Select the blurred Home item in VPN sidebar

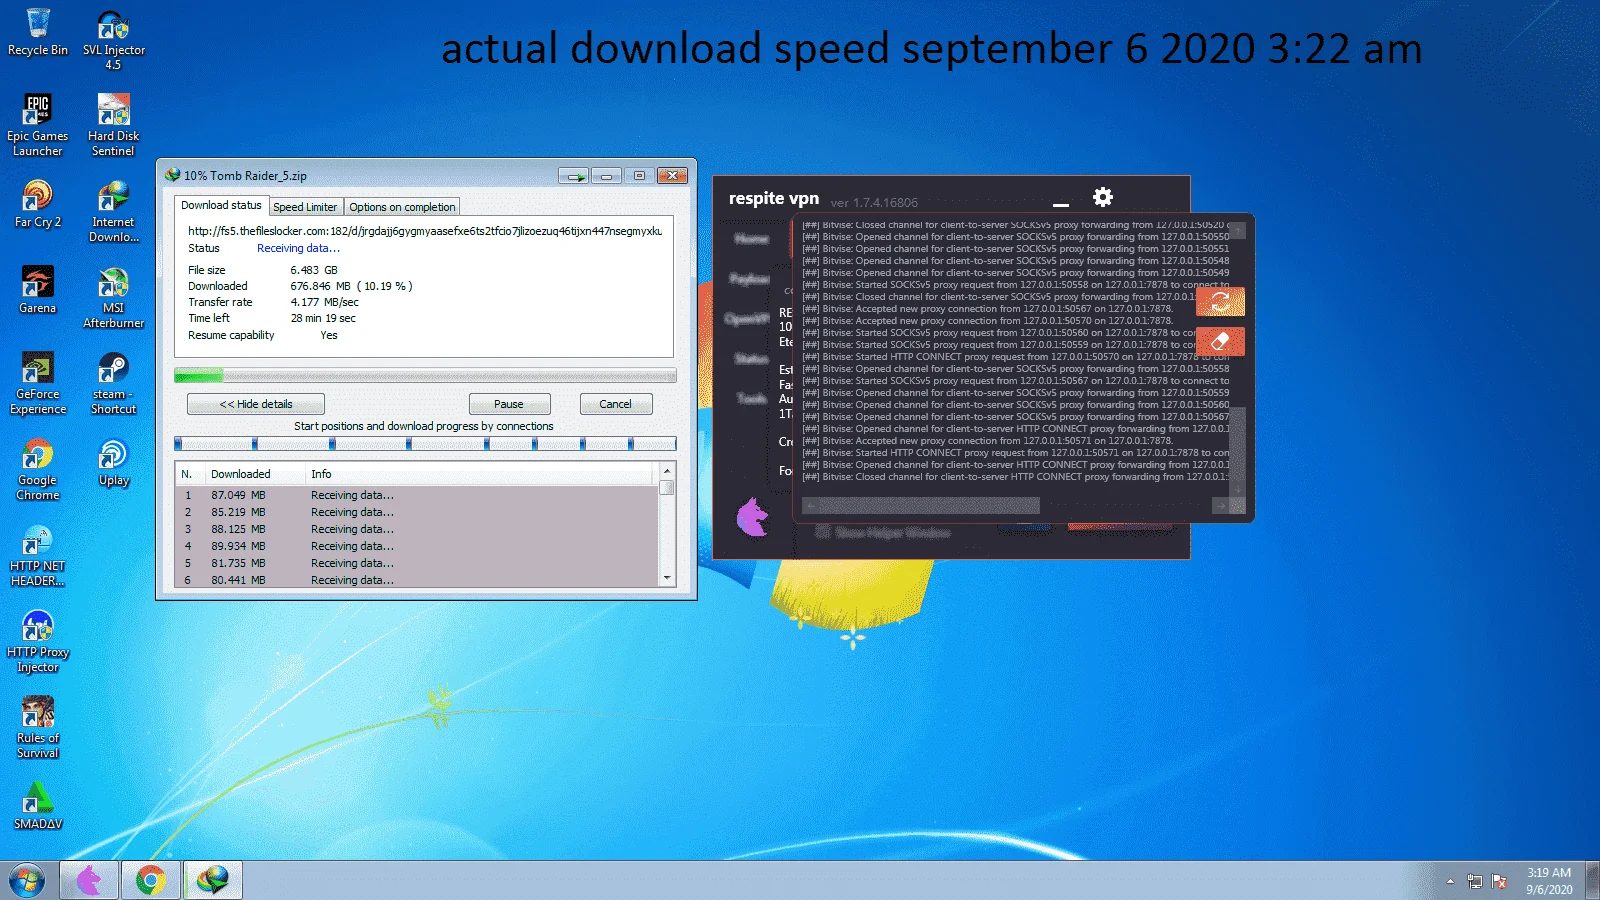click(x=751, y=238)
